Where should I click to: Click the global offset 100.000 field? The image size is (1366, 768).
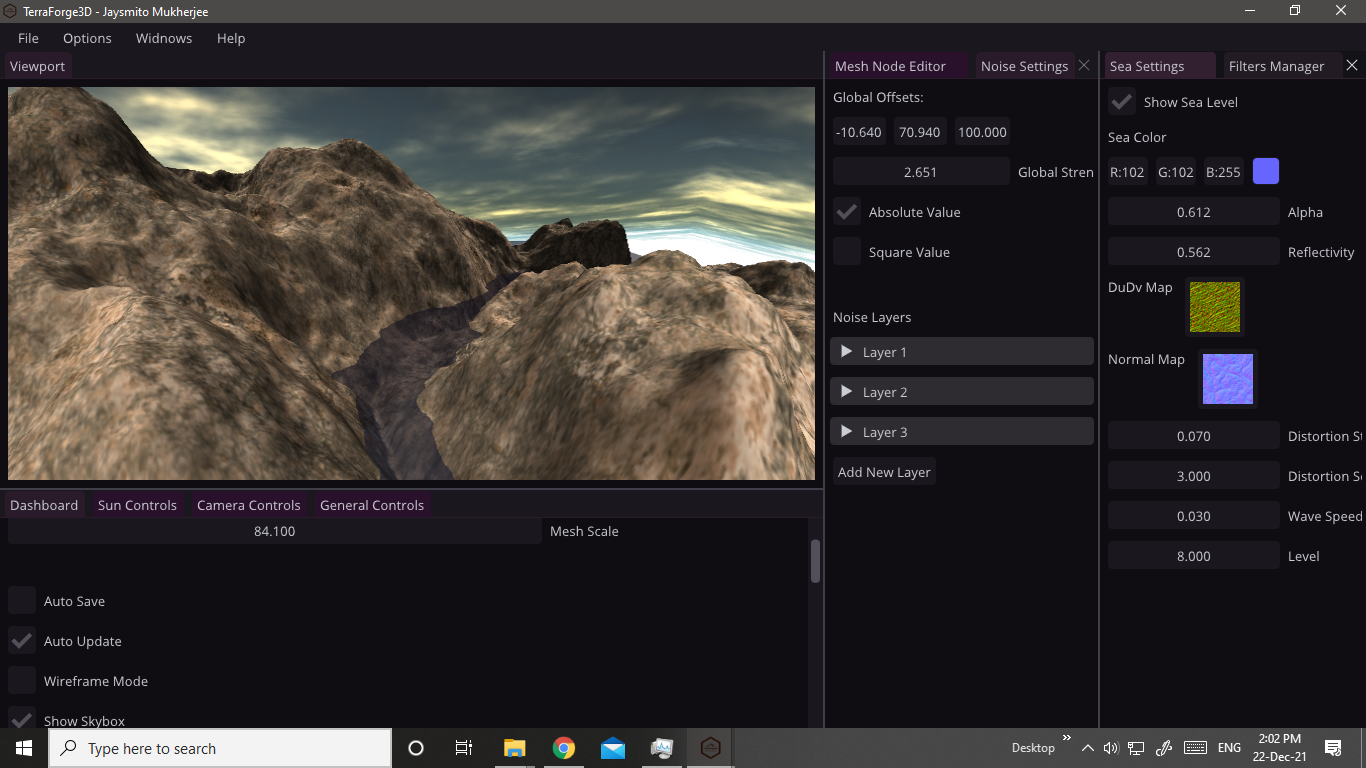[x=982, y=131]
